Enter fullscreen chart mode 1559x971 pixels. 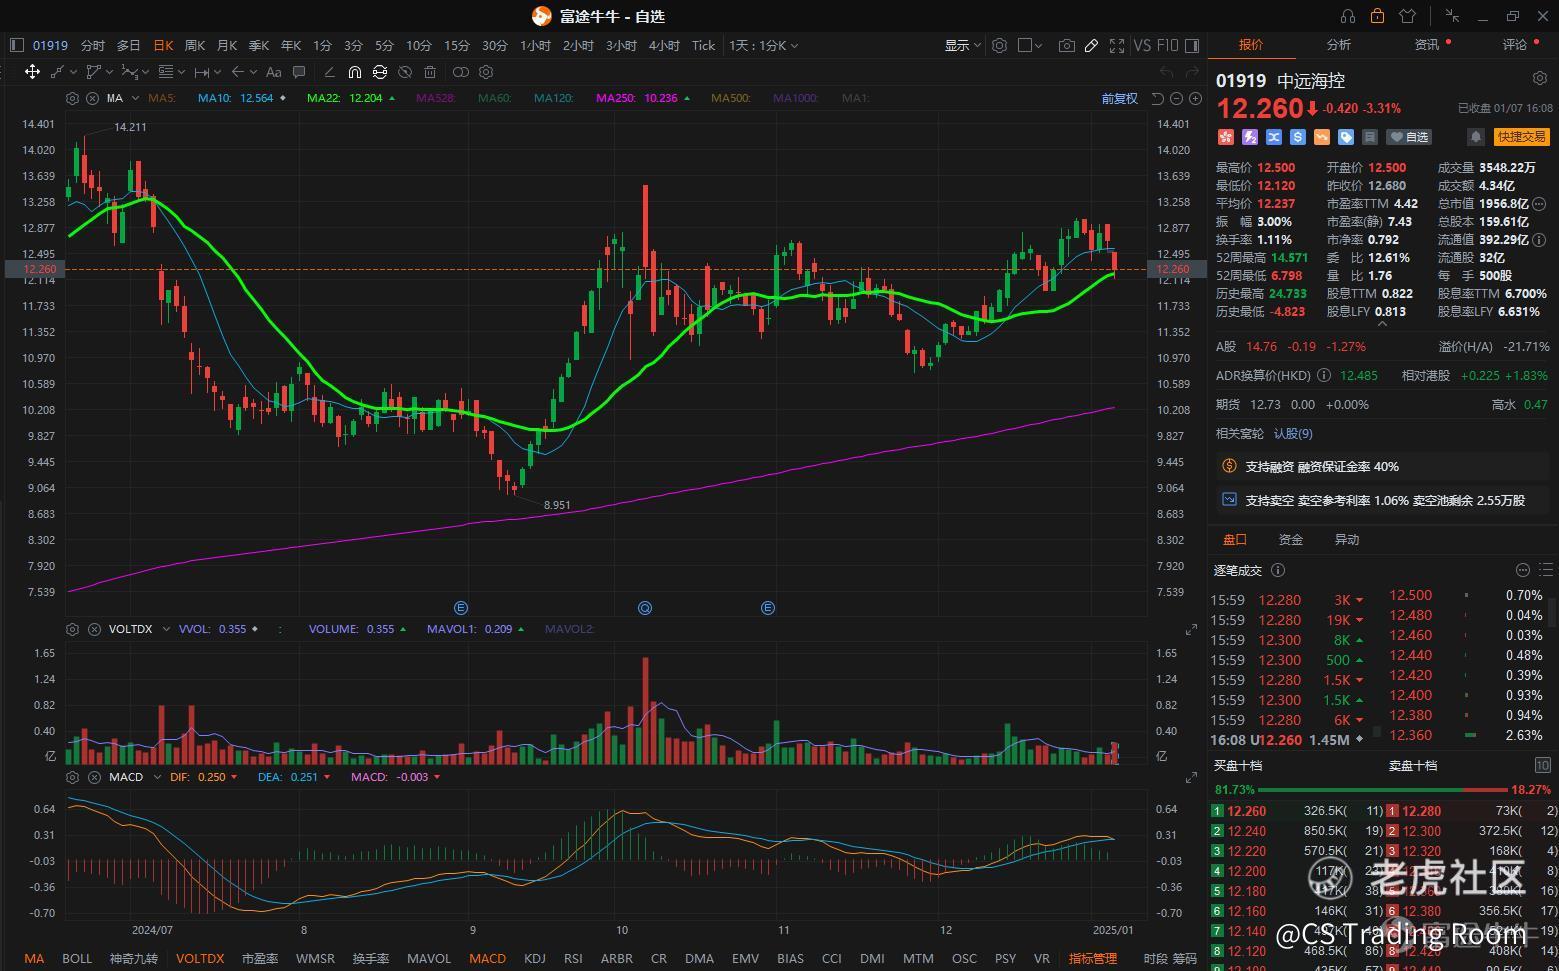pyautogui.click(x=1117, y=45)
